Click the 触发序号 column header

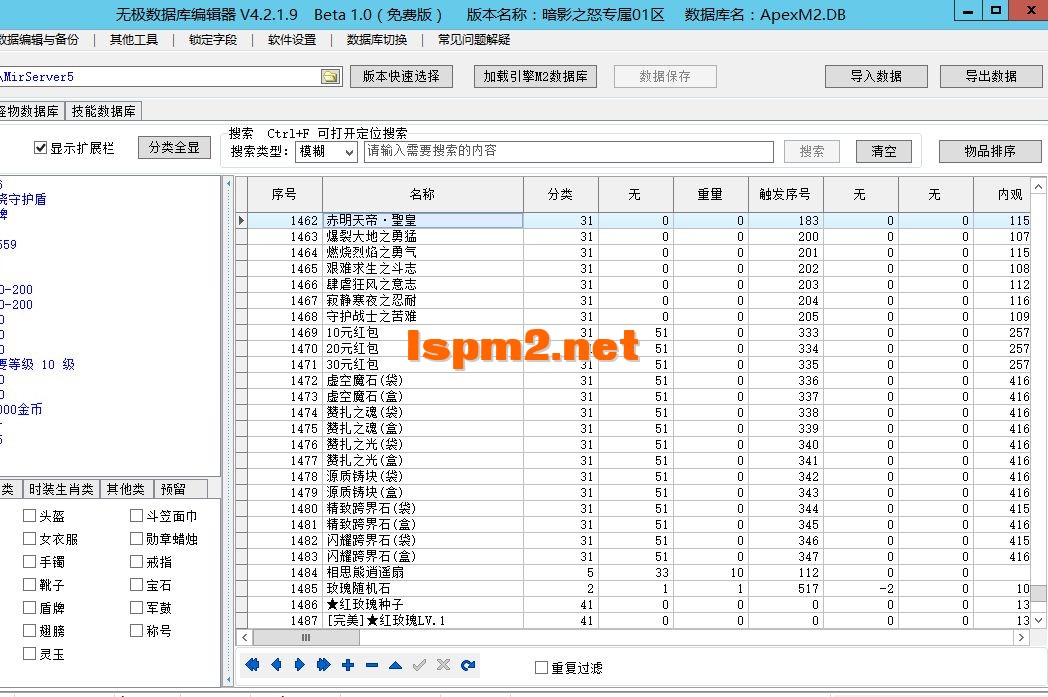pos(785,194)
